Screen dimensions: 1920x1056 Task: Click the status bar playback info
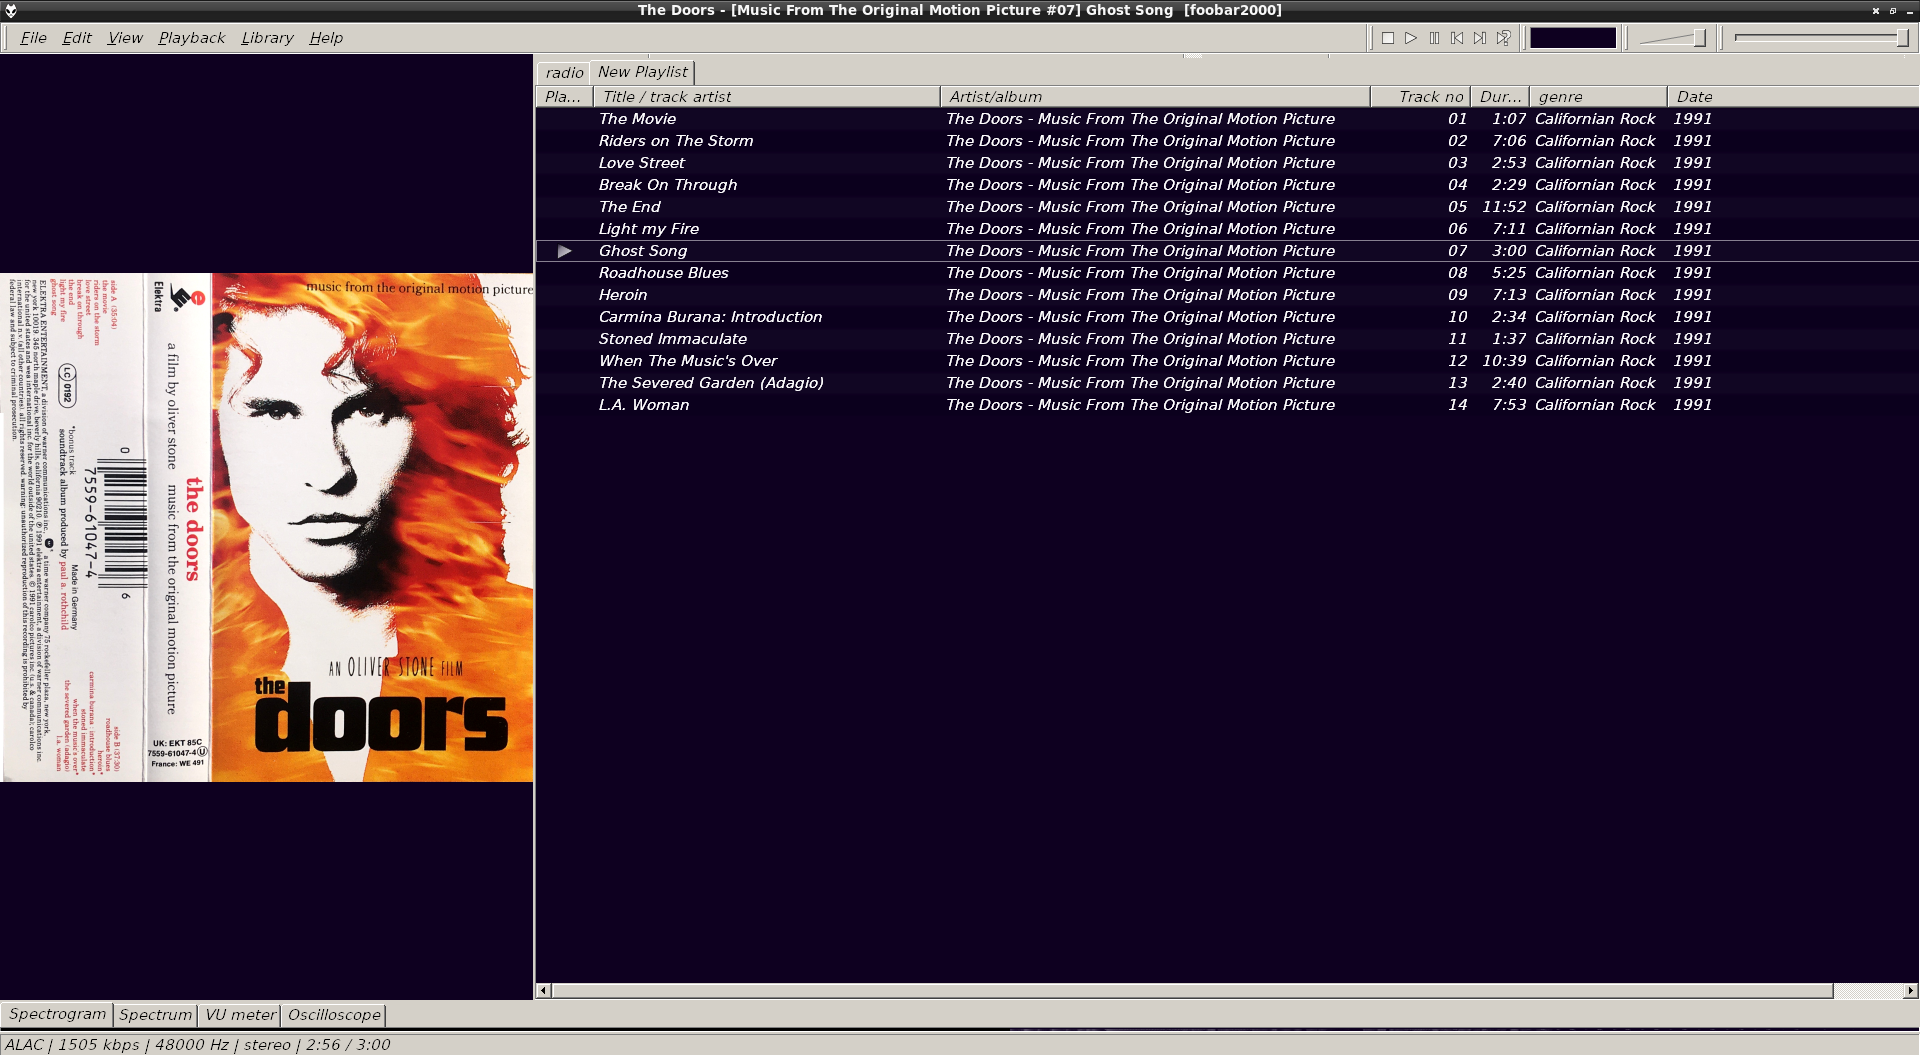[x=197, y=1045]
